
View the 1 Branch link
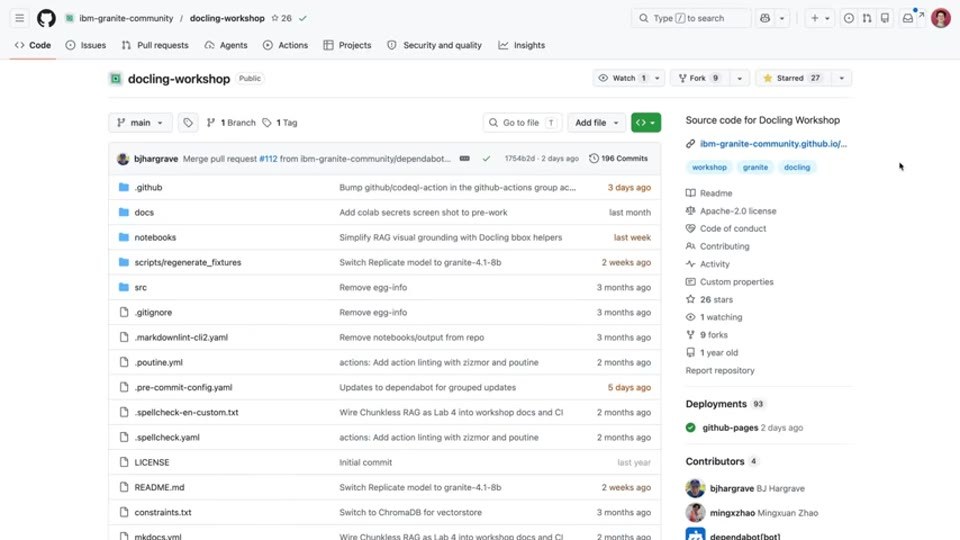point(231,122)
